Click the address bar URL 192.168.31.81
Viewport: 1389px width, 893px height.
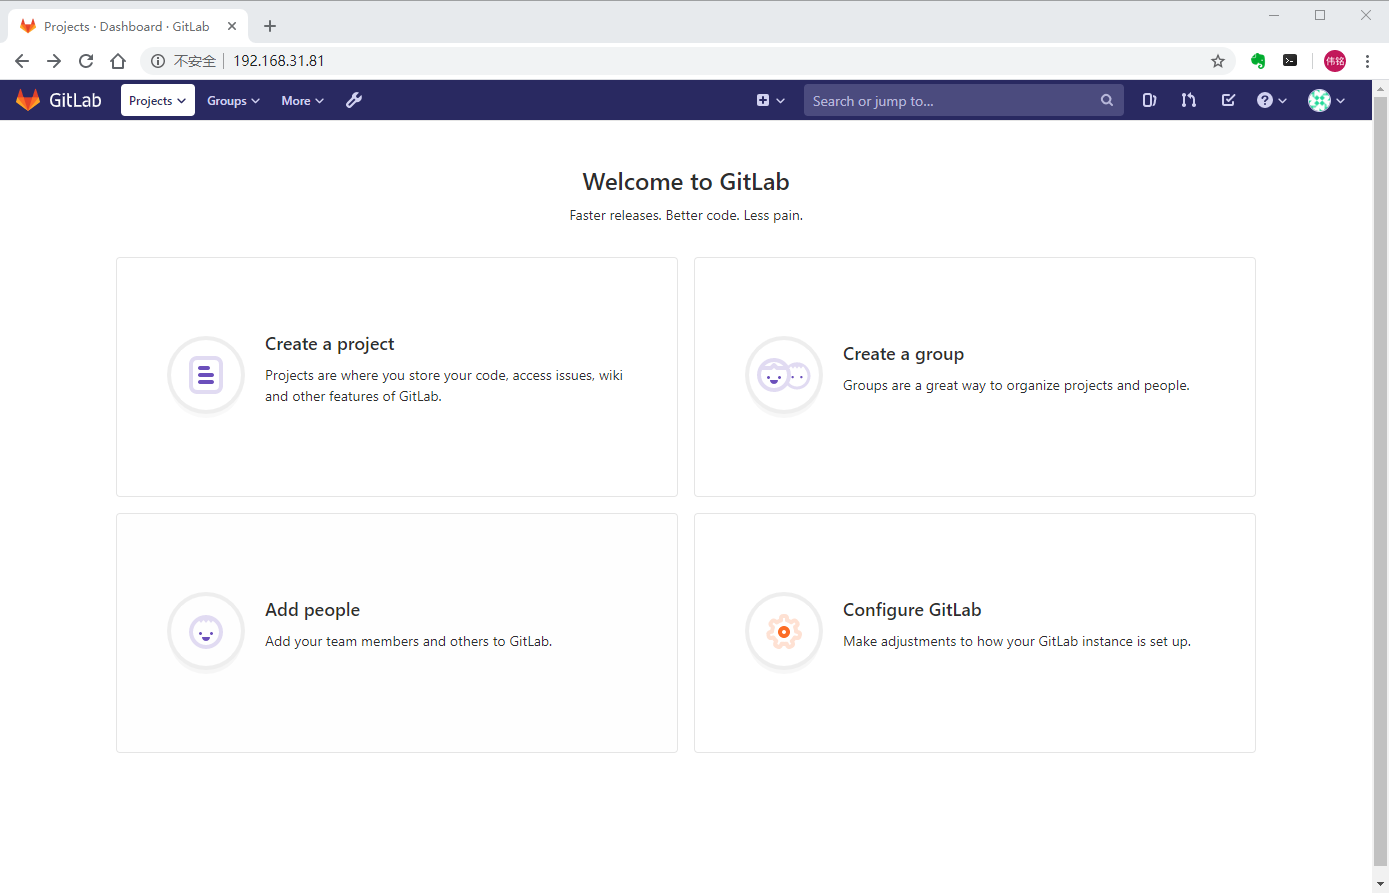pyautogui.click(x=279, y=61)
